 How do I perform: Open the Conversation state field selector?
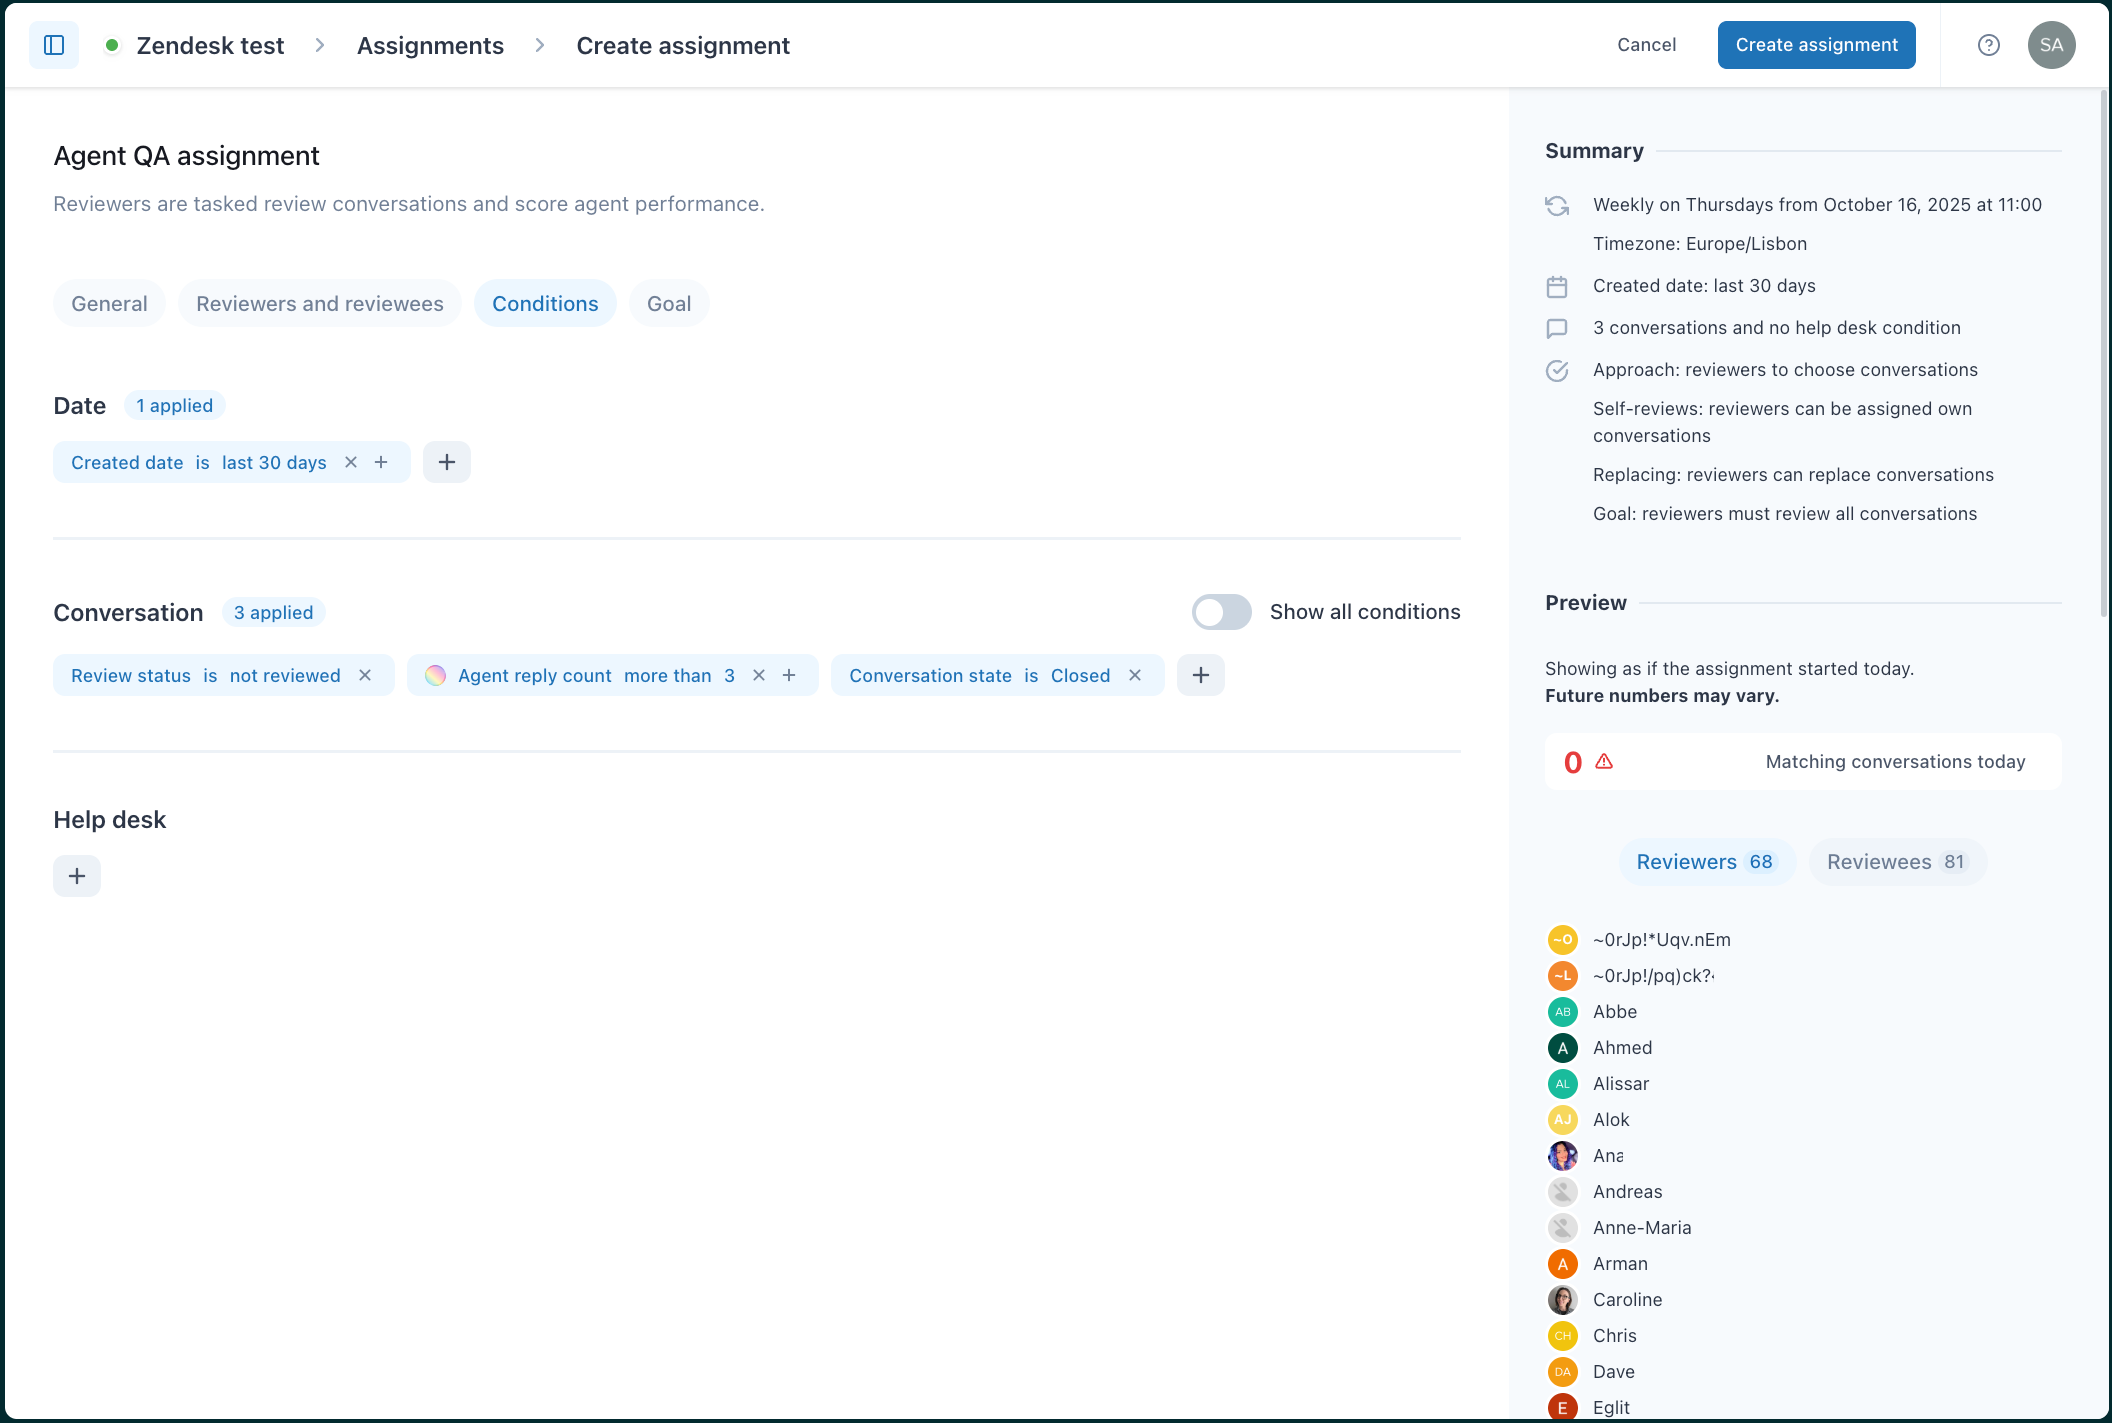930,675
